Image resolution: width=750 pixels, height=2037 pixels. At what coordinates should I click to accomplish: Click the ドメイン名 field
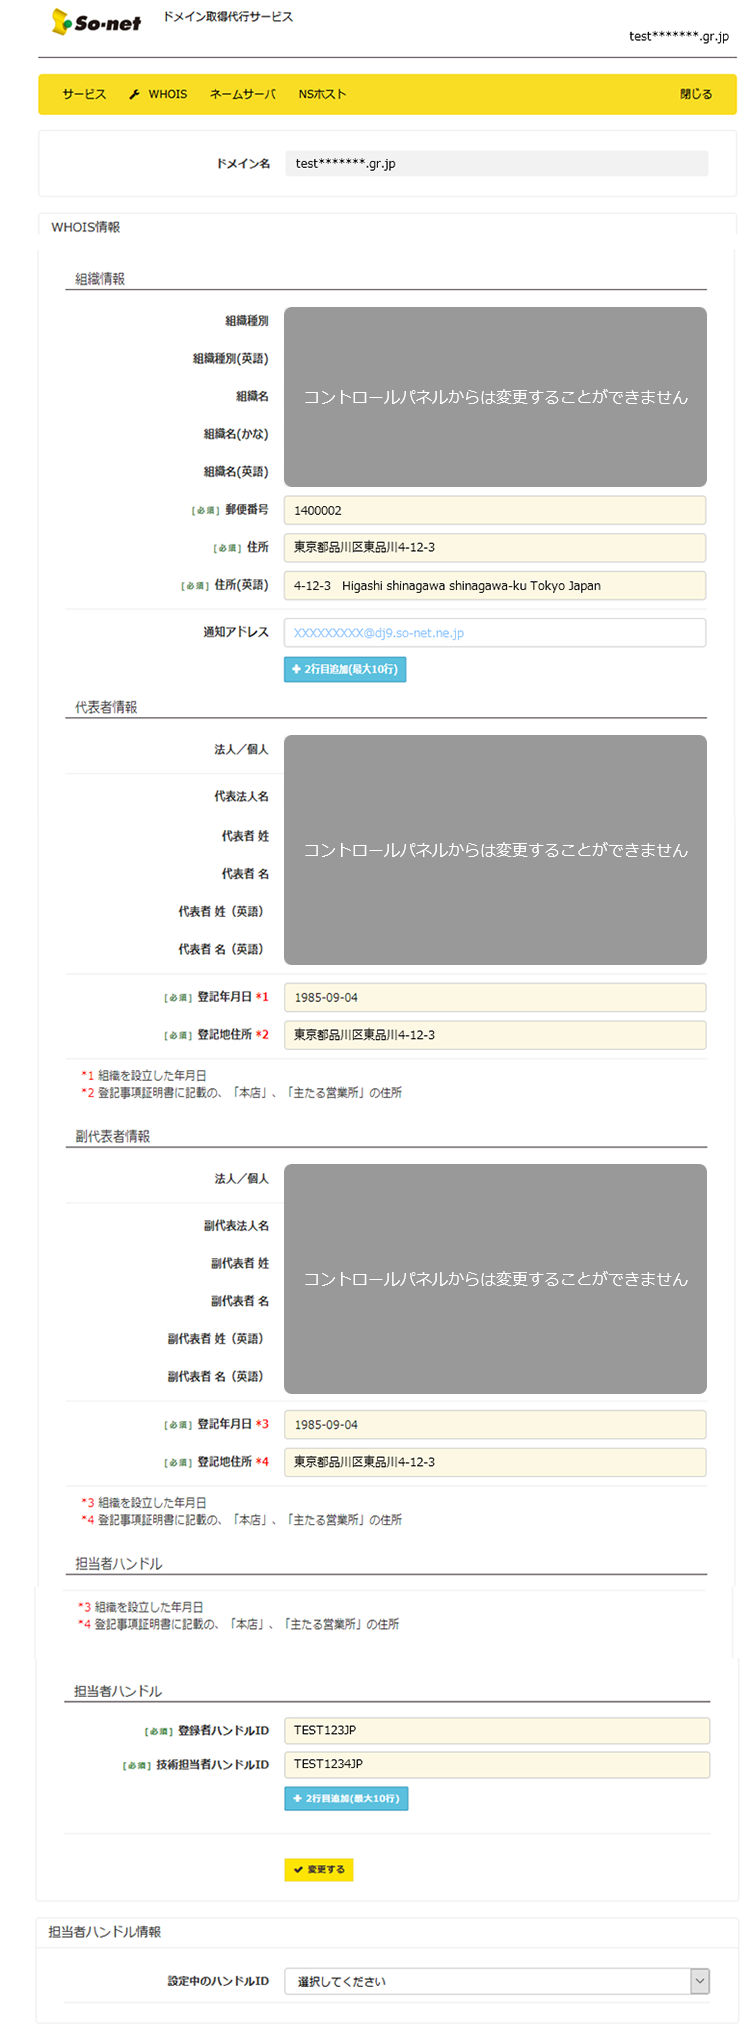[496, 164]
